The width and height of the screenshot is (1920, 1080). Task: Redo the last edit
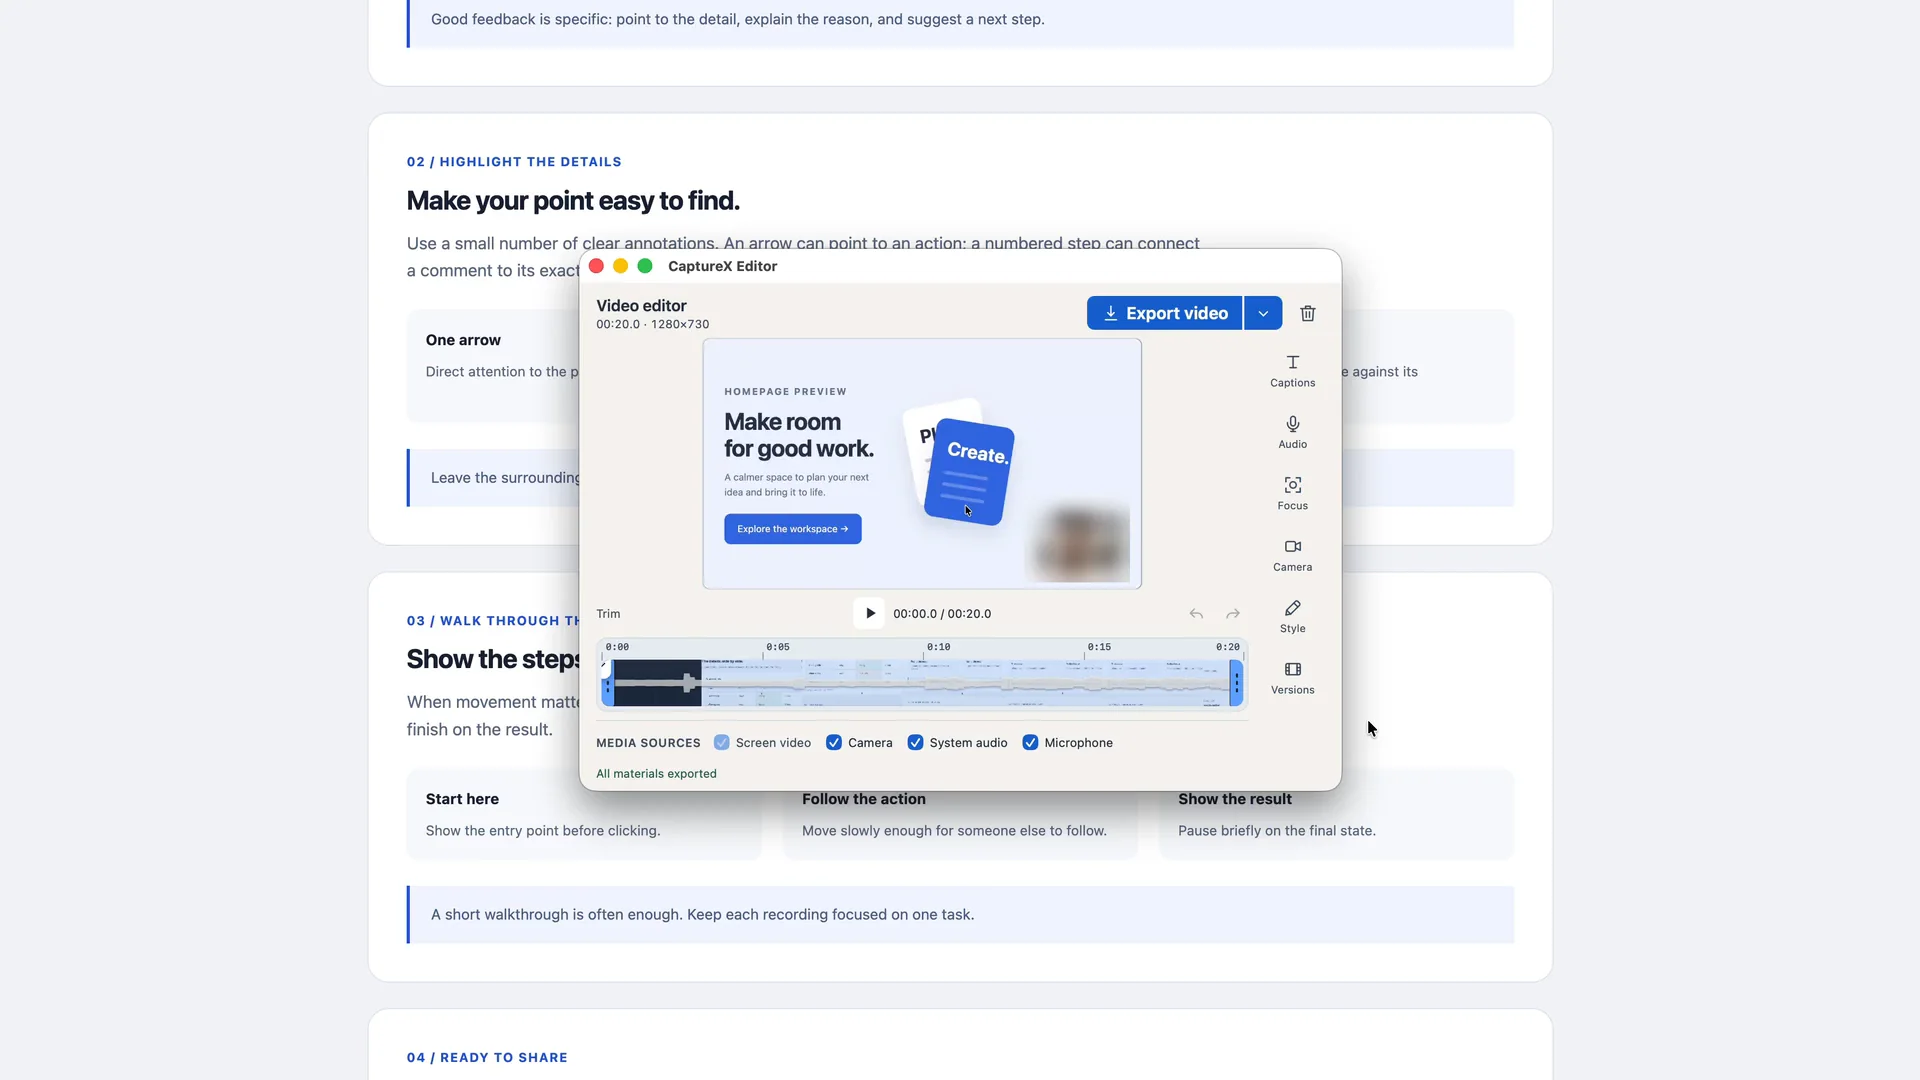point(1233,614)
